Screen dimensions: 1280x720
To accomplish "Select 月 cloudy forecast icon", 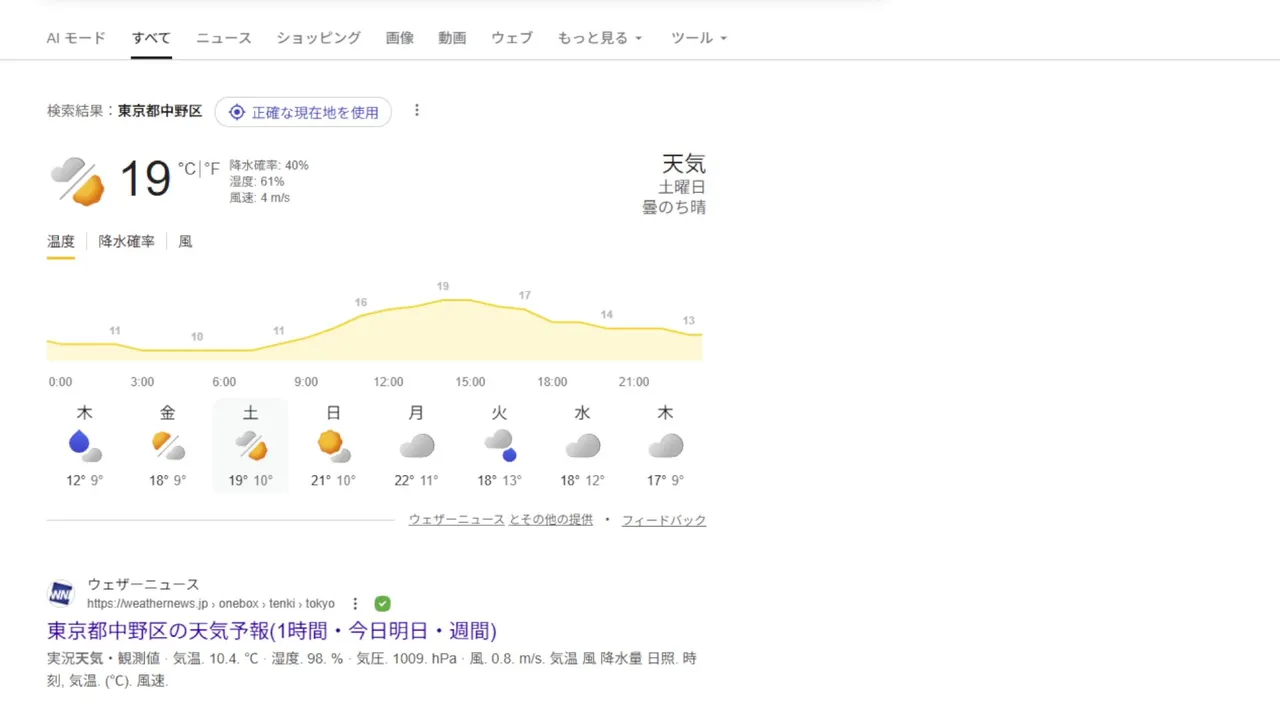I will [x=416, y=445].
